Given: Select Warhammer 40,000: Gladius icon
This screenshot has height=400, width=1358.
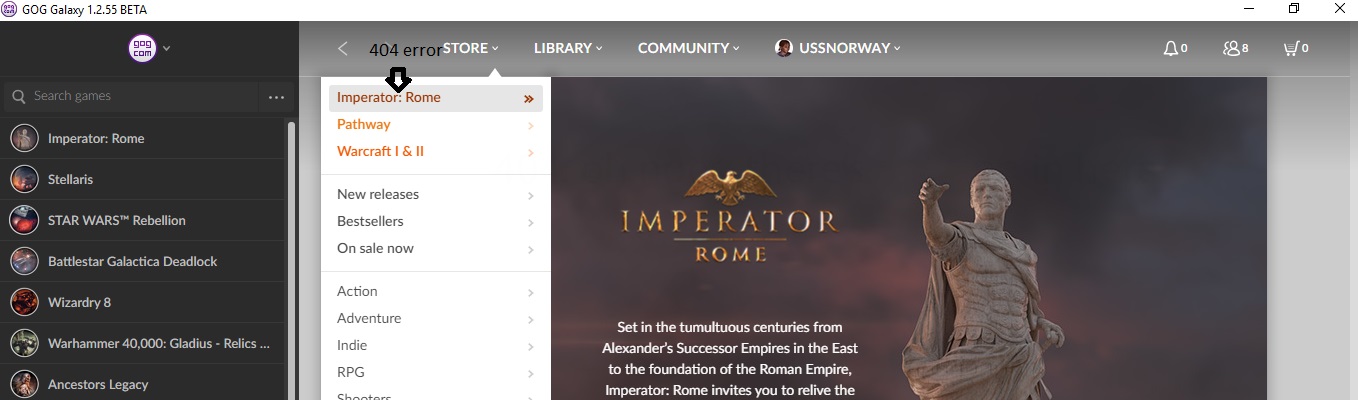Looking at the screenshot, I should [x=24, y=343].
